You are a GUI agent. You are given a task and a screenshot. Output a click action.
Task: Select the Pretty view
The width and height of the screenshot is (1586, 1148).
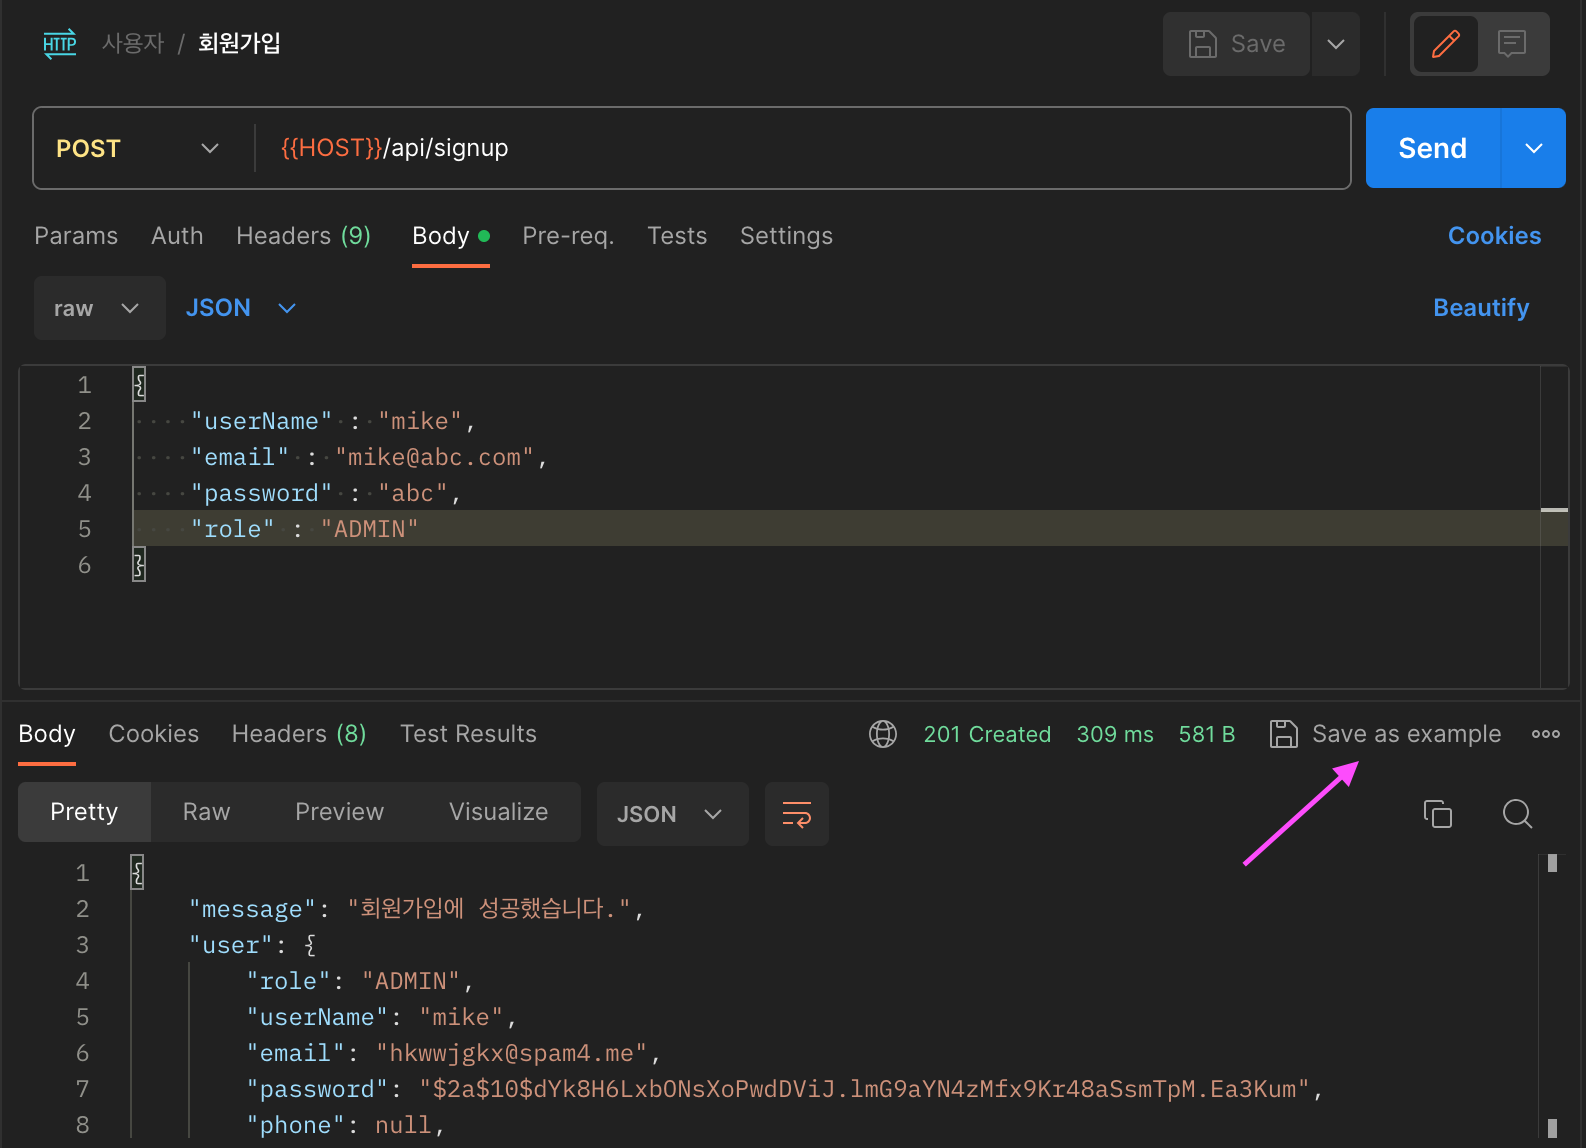[x=84, y=812]
